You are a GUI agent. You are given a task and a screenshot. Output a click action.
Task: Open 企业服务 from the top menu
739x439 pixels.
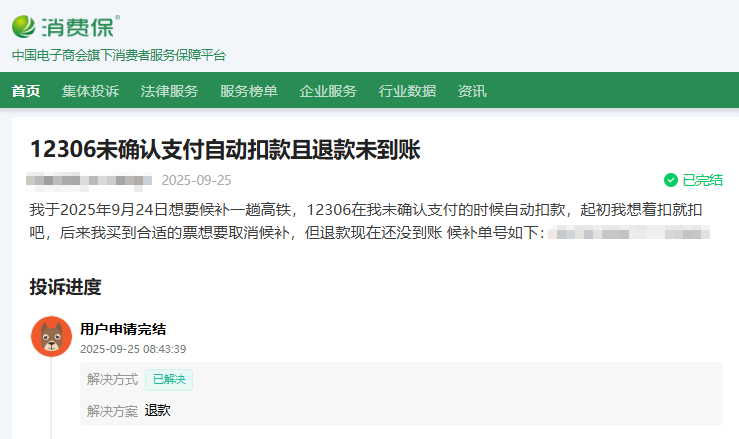pos(328,91)
